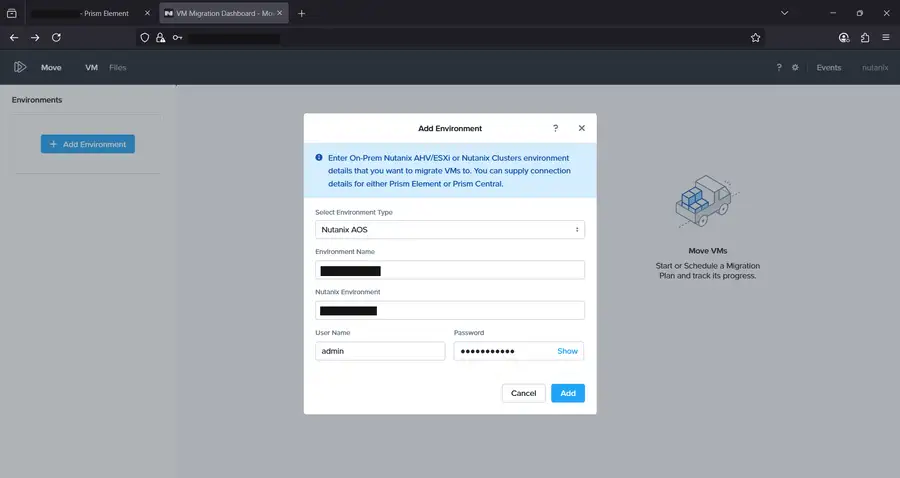The image size is (900, 478).
Task: Bookmark this page with the star icon
Action: coord(755,37)
